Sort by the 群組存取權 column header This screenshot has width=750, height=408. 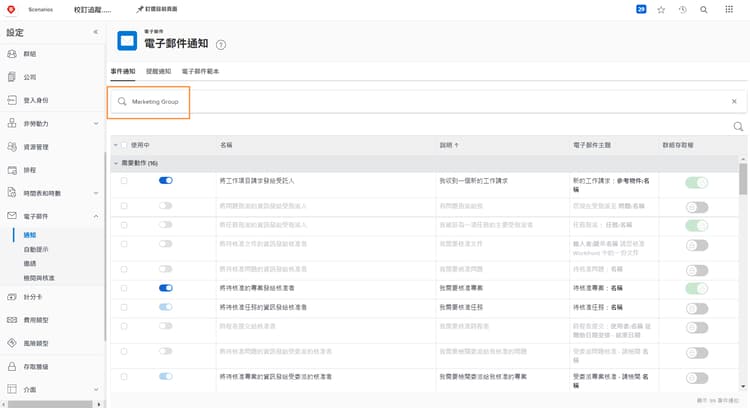point(678,145)
